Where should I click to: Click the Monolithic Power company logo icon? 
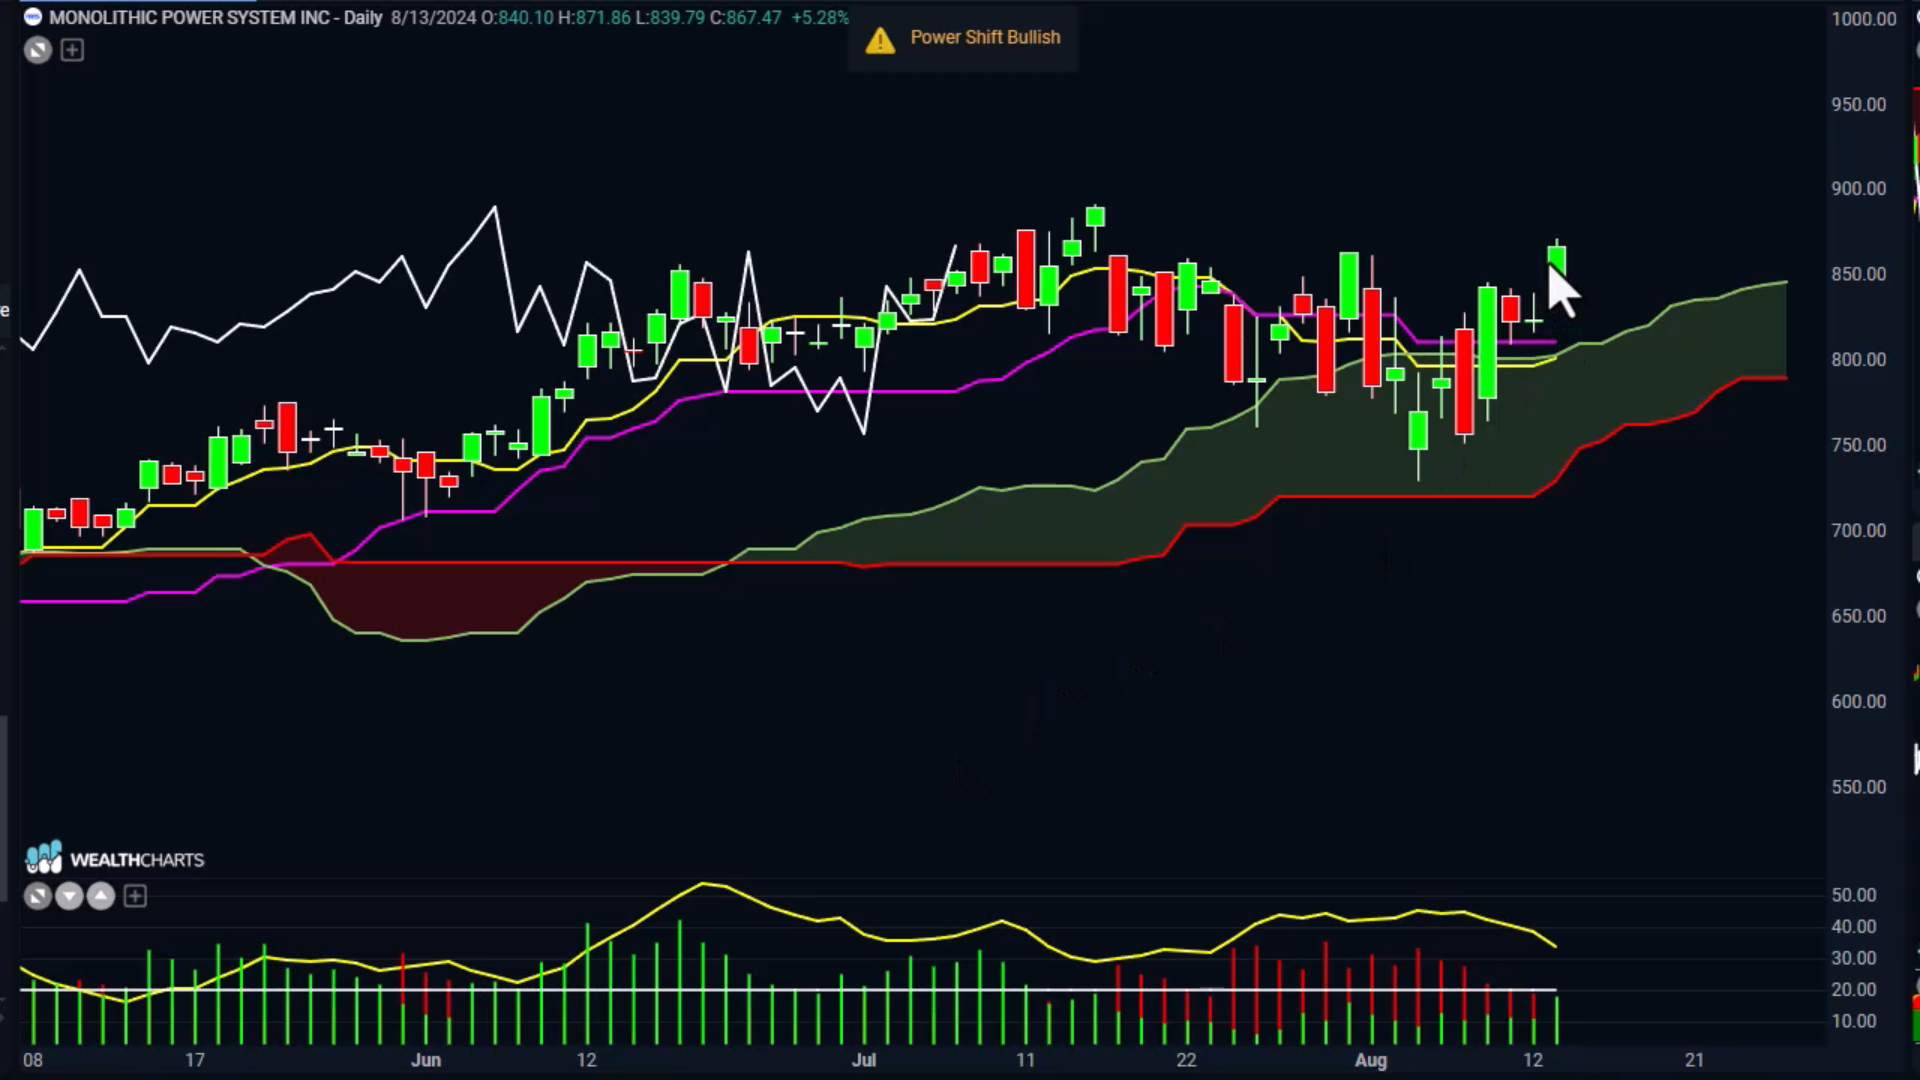(x=33, y=16)
